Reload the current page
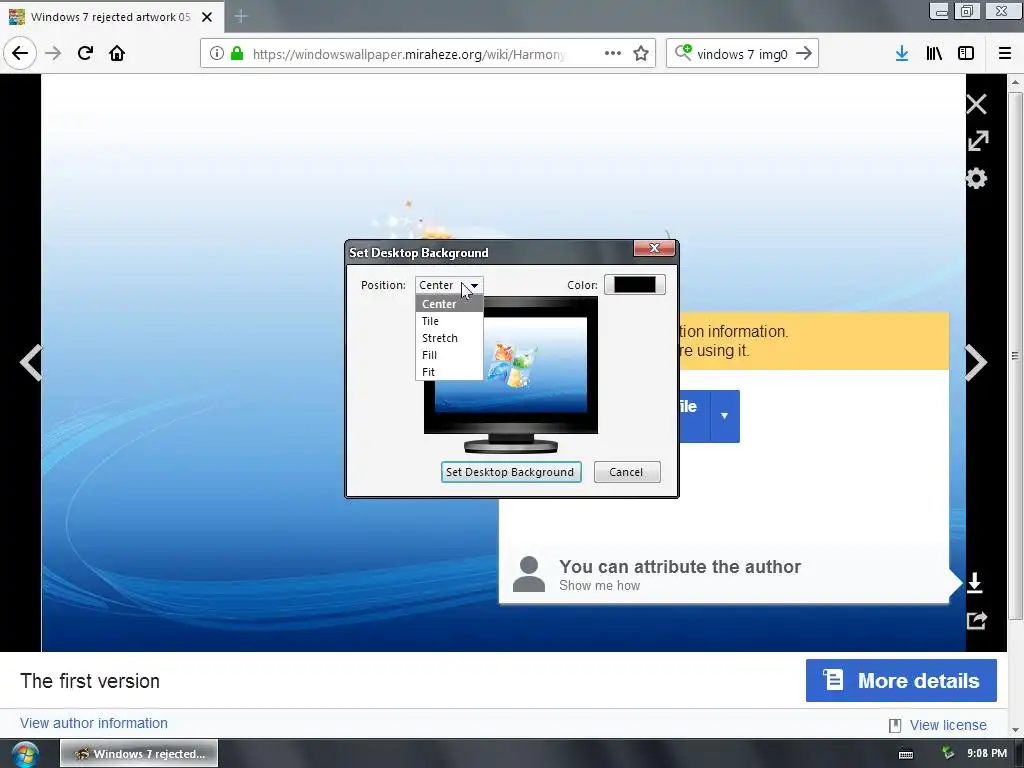1024x768 pixels. pos(85,53)
